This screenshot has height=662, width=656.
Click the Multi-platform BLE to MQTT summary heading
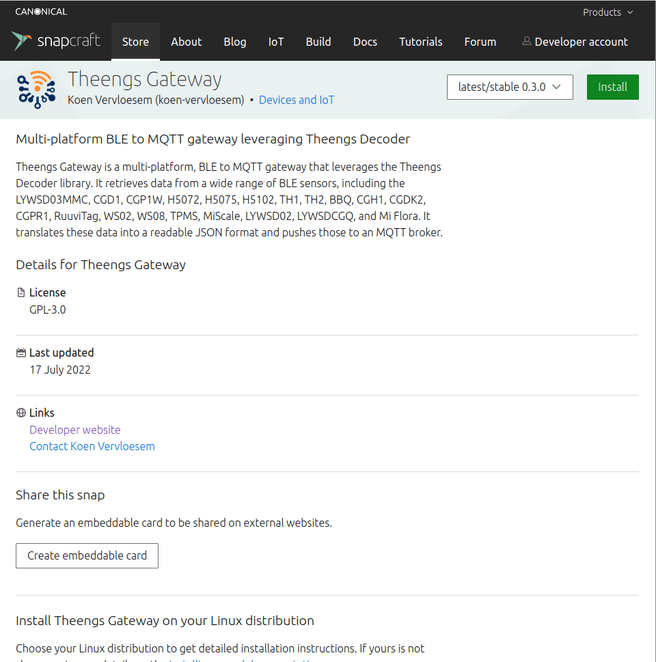(x=213, y=139)
